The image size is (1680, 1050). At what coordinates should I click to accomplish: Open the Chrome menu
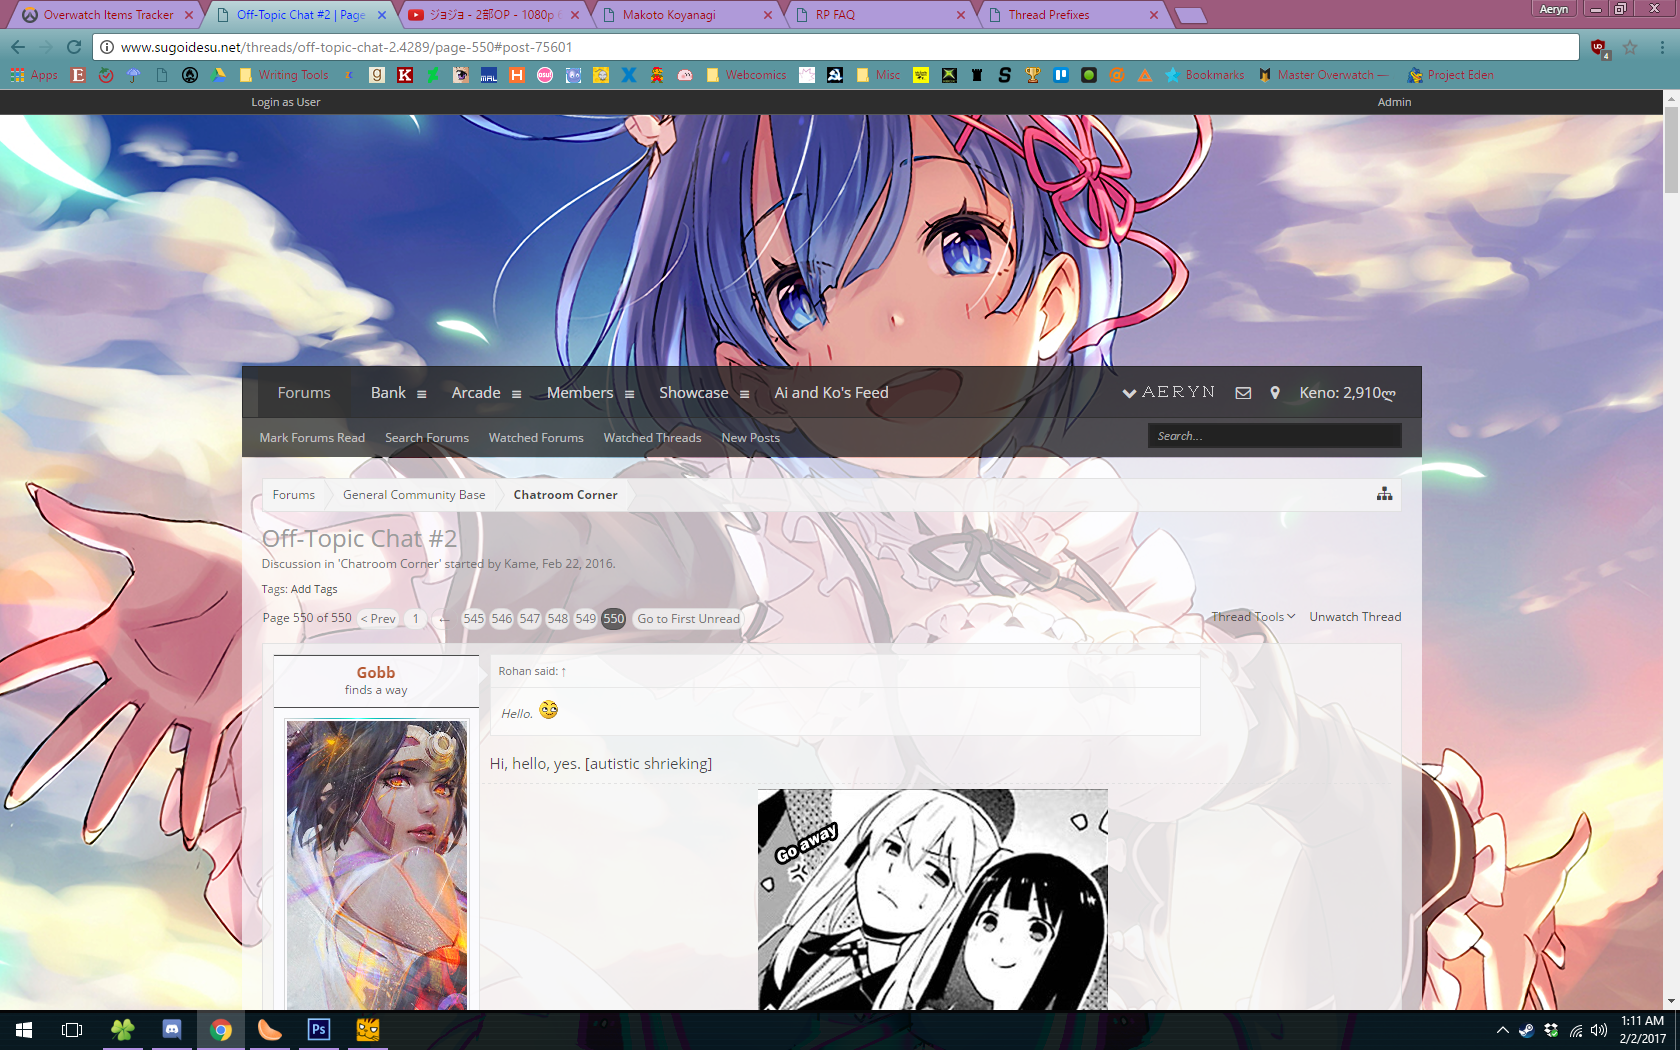tap(1662, 47)
